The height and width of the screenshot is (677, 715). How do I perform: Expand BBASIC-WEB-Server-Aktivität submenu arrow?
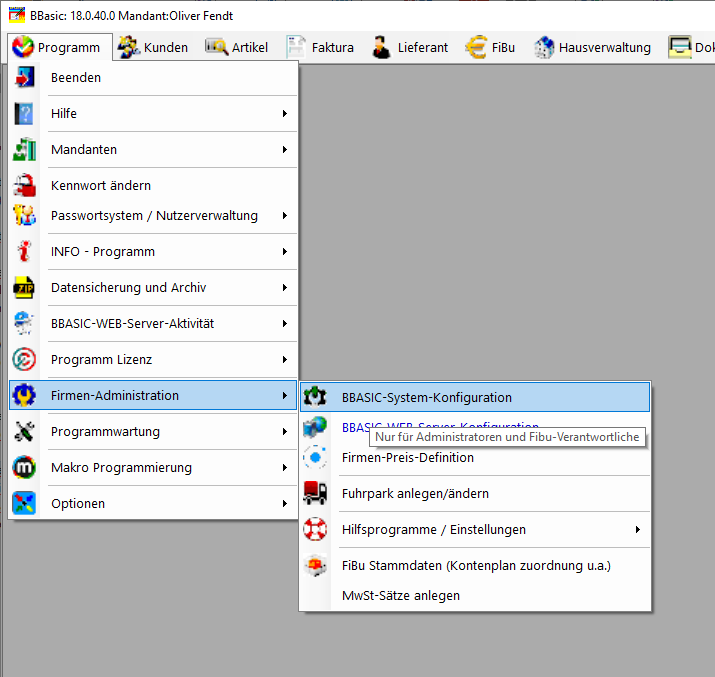coord(285,324)
